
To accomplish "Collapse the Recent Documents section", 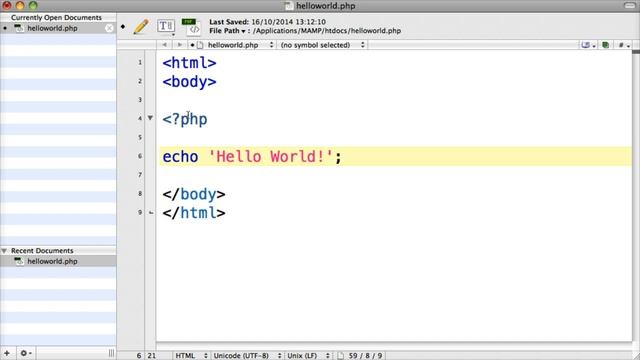I will (4, 251).
